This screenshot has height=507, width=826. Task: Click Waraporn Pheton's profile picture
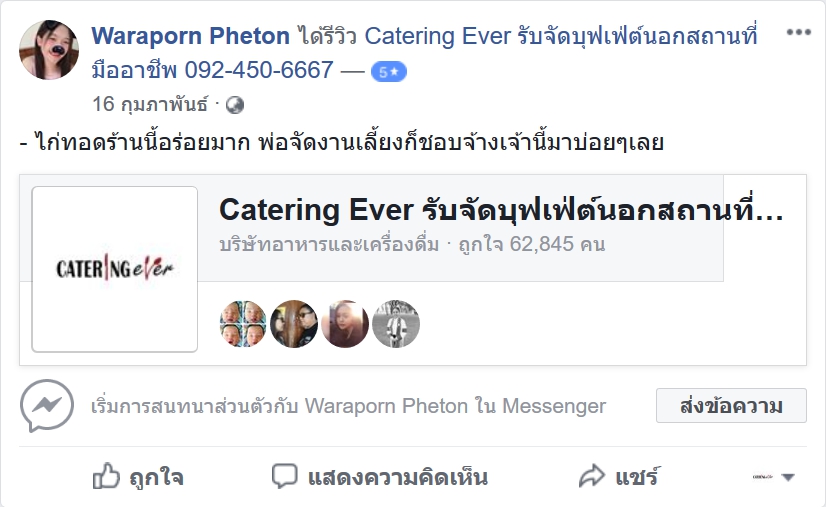tap(49, 50)
